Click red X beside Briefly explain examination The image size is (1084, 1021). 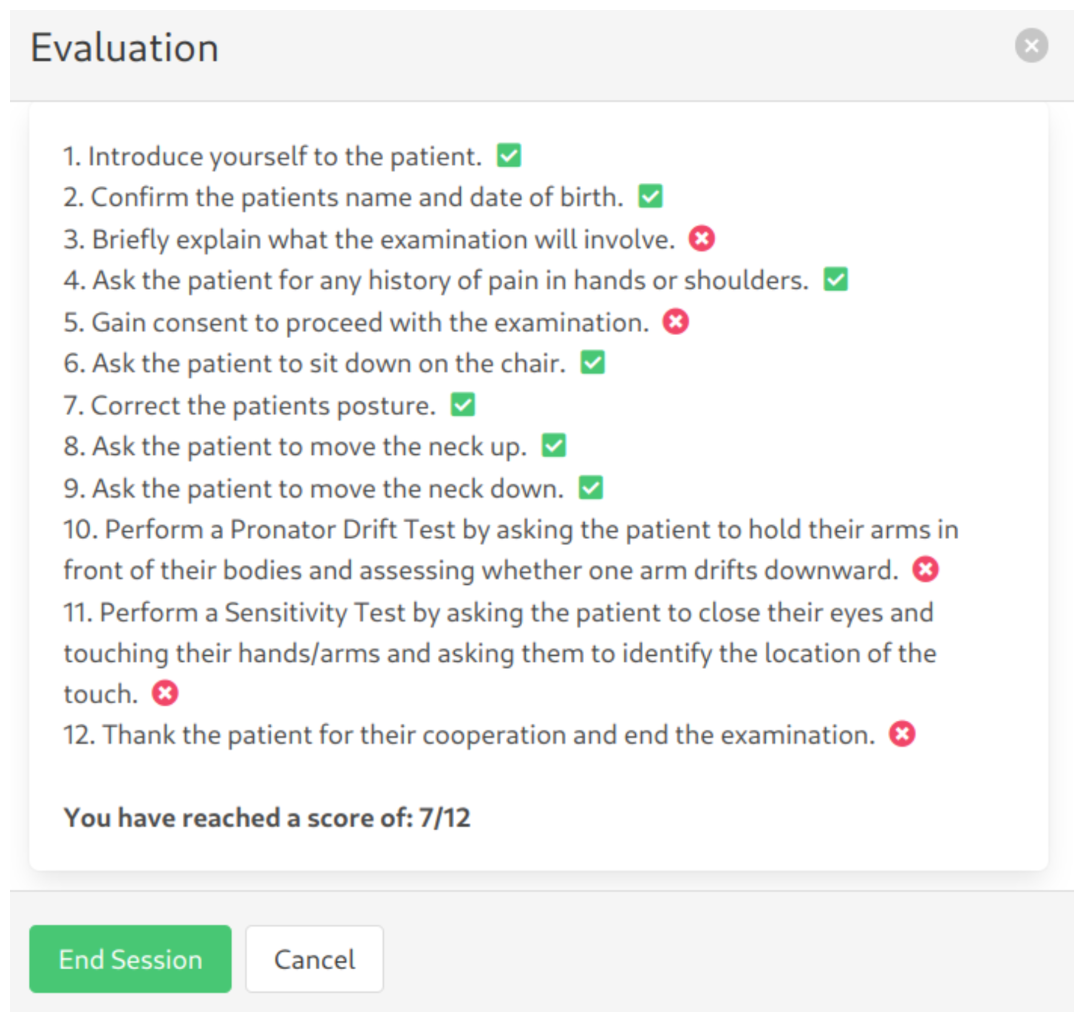coord(703,239)
